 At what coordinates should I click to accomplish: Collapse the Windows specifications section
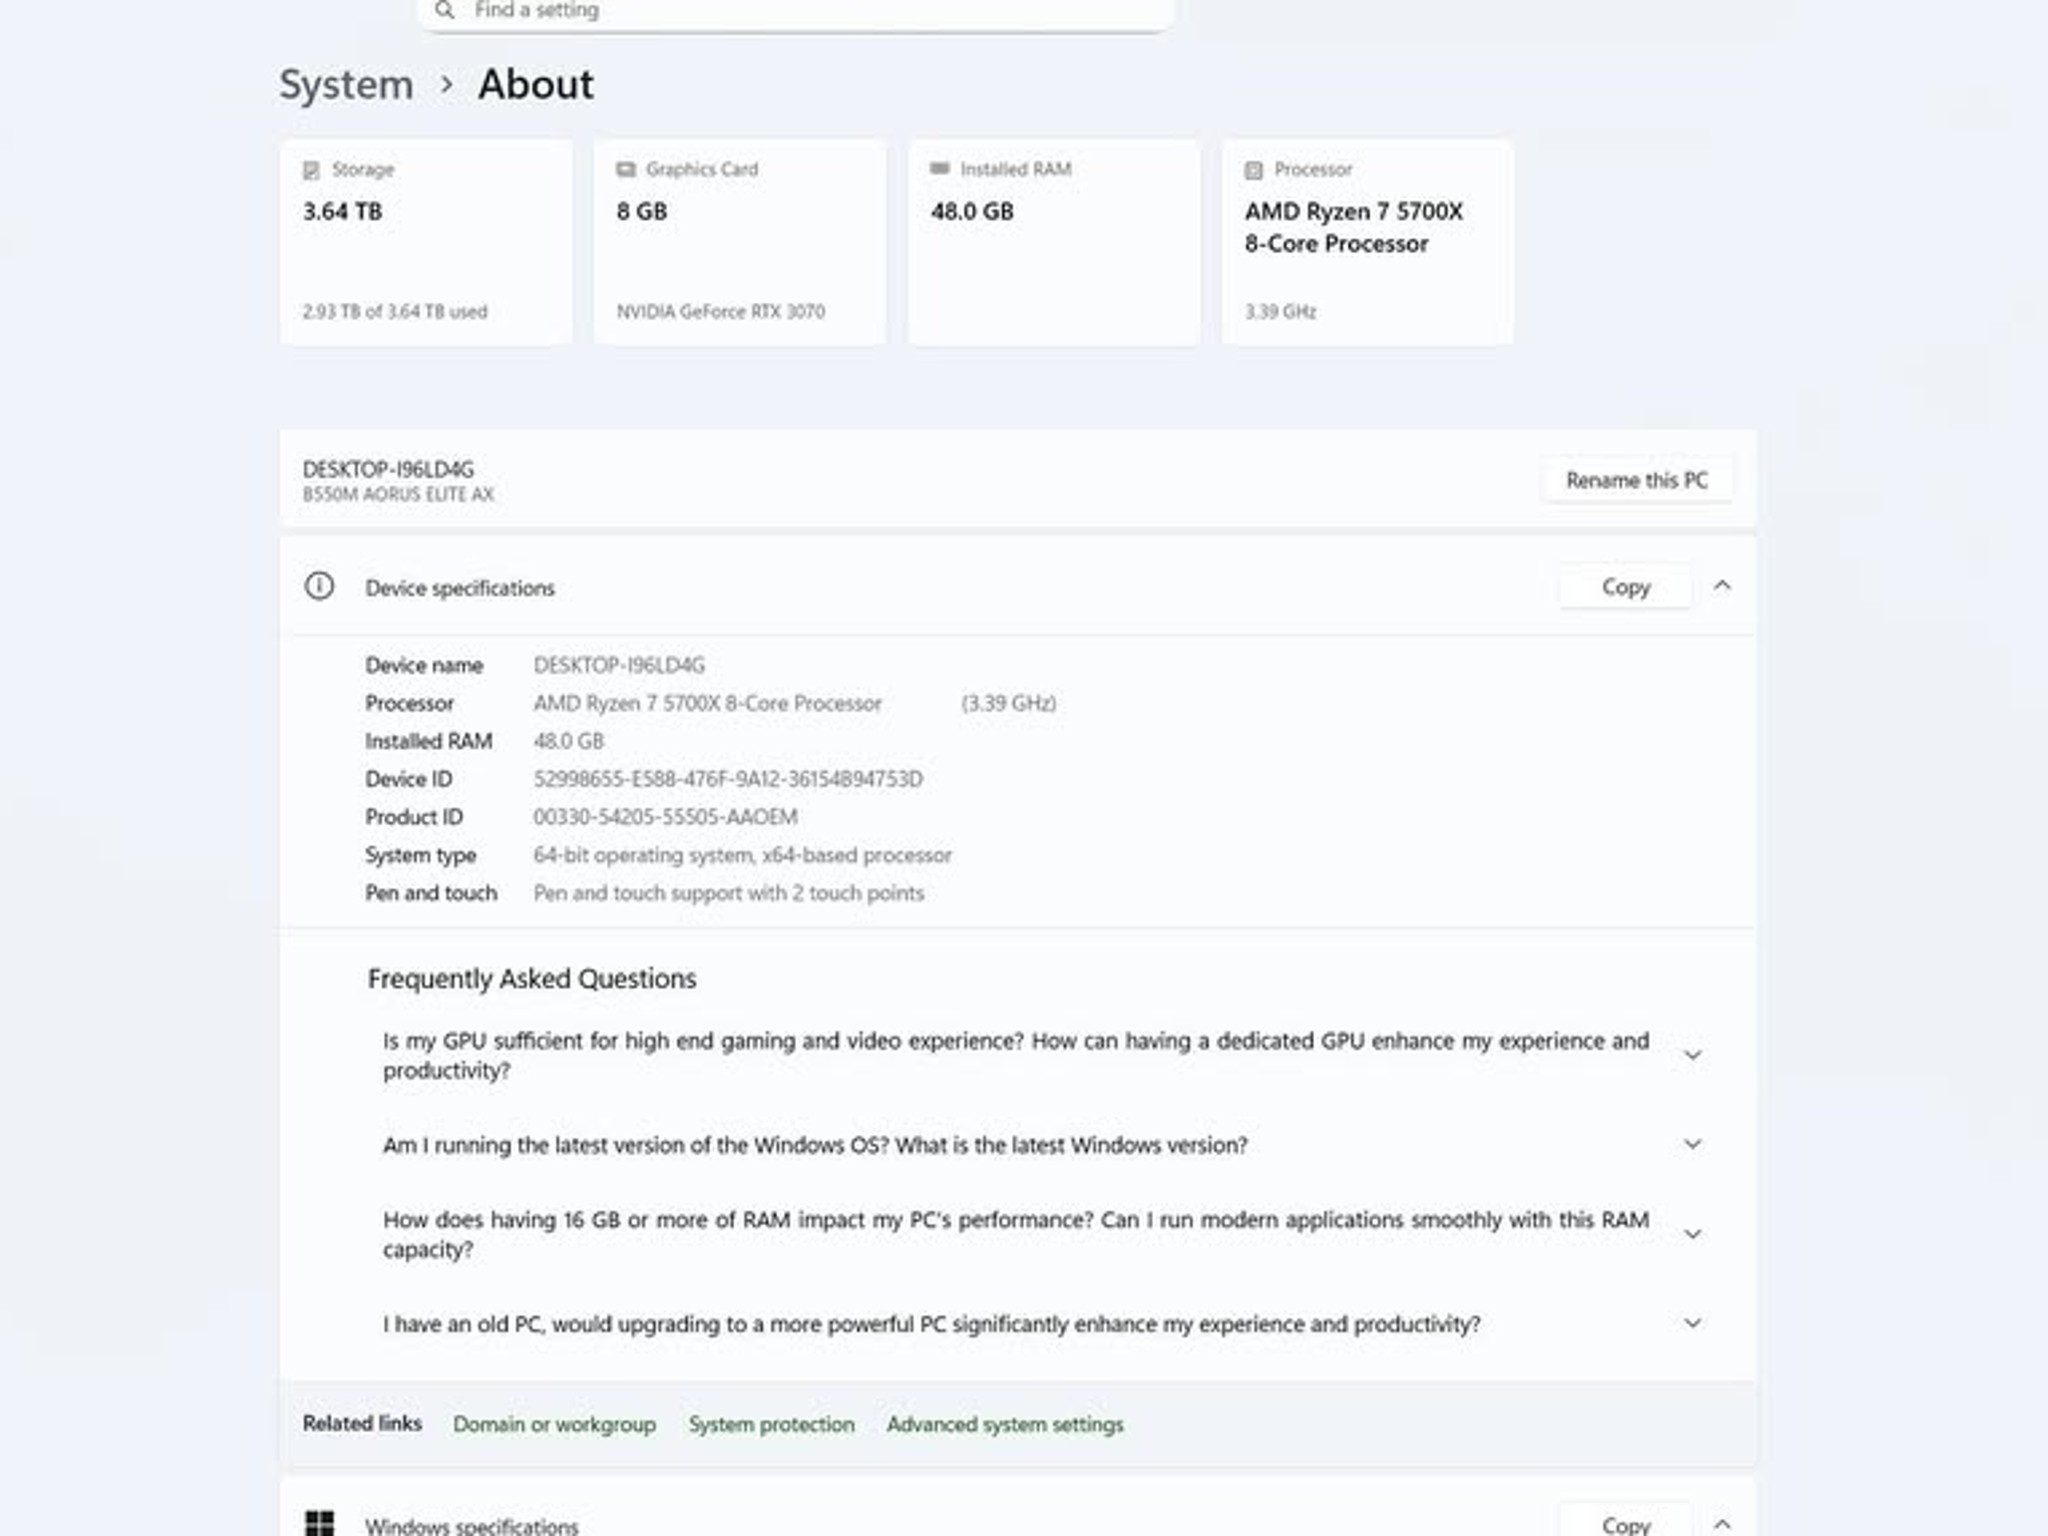pyautogui.click(x=1721, y=1524)
